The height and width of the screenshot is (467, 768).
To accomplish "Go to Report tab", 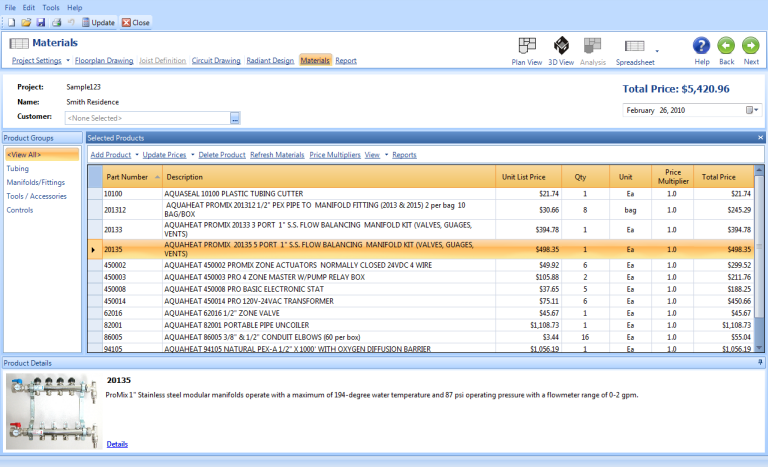I will point(346,60).
